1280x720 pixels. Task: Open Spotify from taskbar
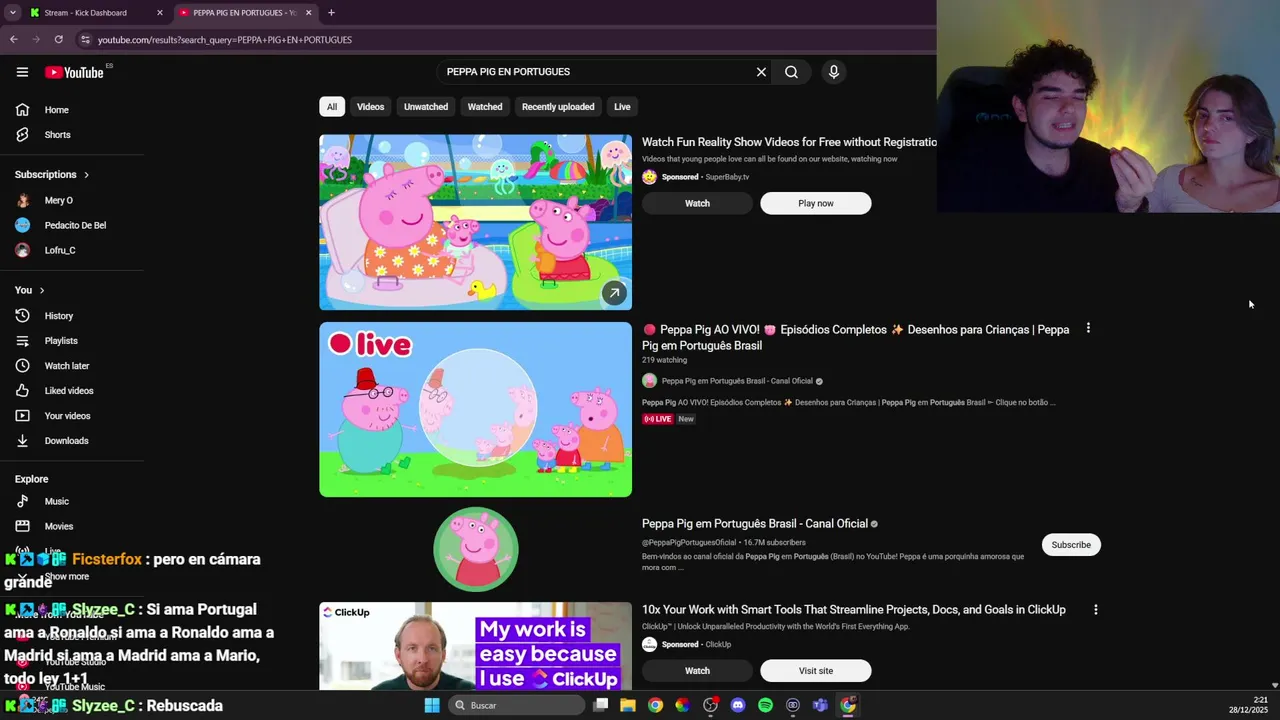coord(765,705)
